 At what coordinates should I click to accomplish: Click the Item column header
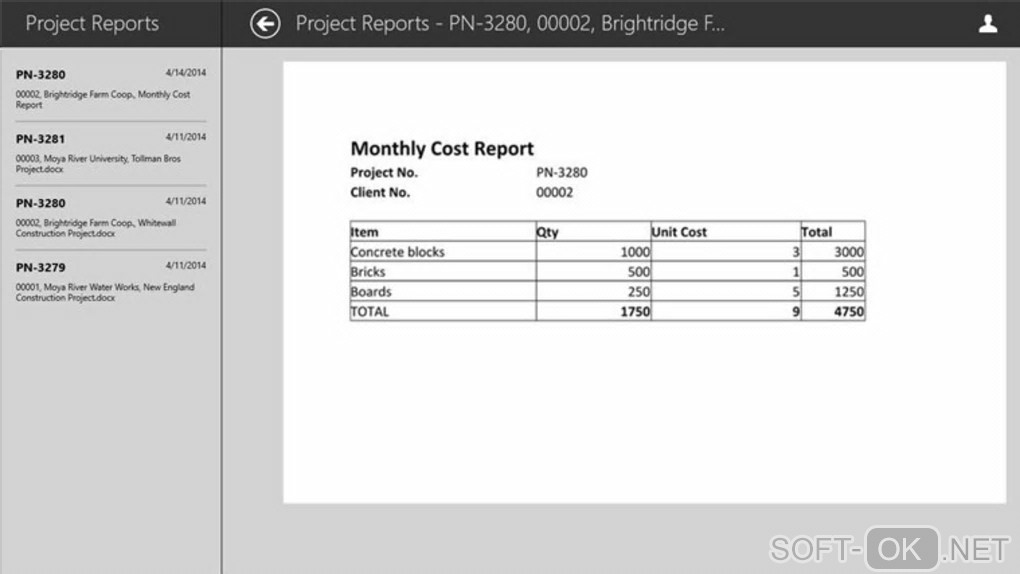coord(442,232)
